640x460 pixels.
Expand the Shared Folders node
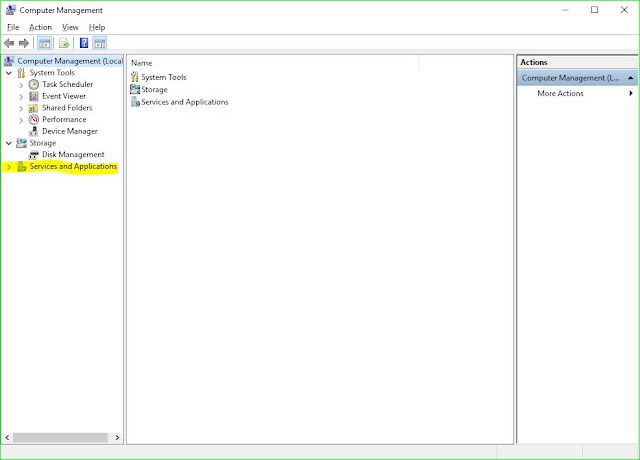(21, 109)
